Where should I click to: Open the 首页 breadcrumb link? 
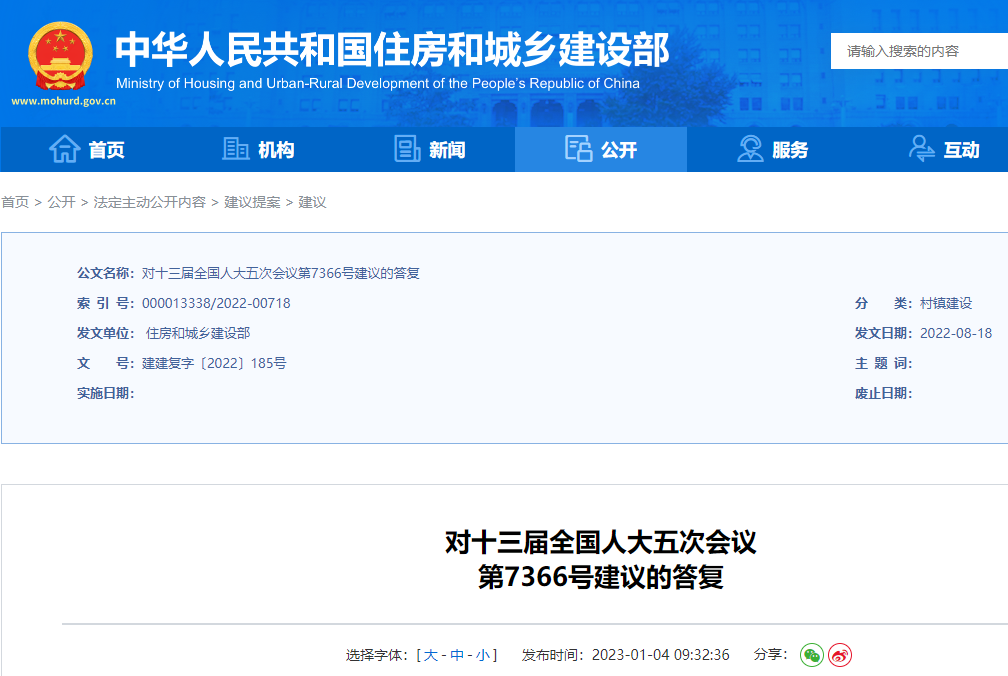coord(14,202)
